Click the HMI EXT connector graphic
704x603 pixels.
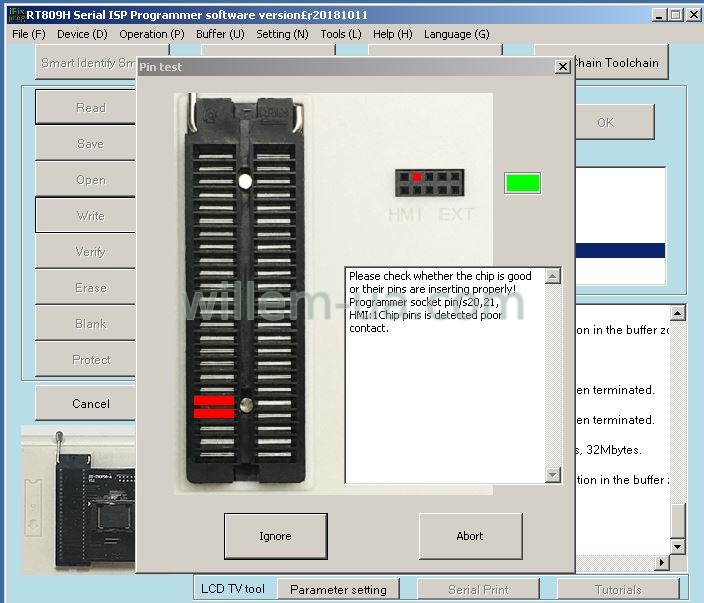(x=429, y=183)
